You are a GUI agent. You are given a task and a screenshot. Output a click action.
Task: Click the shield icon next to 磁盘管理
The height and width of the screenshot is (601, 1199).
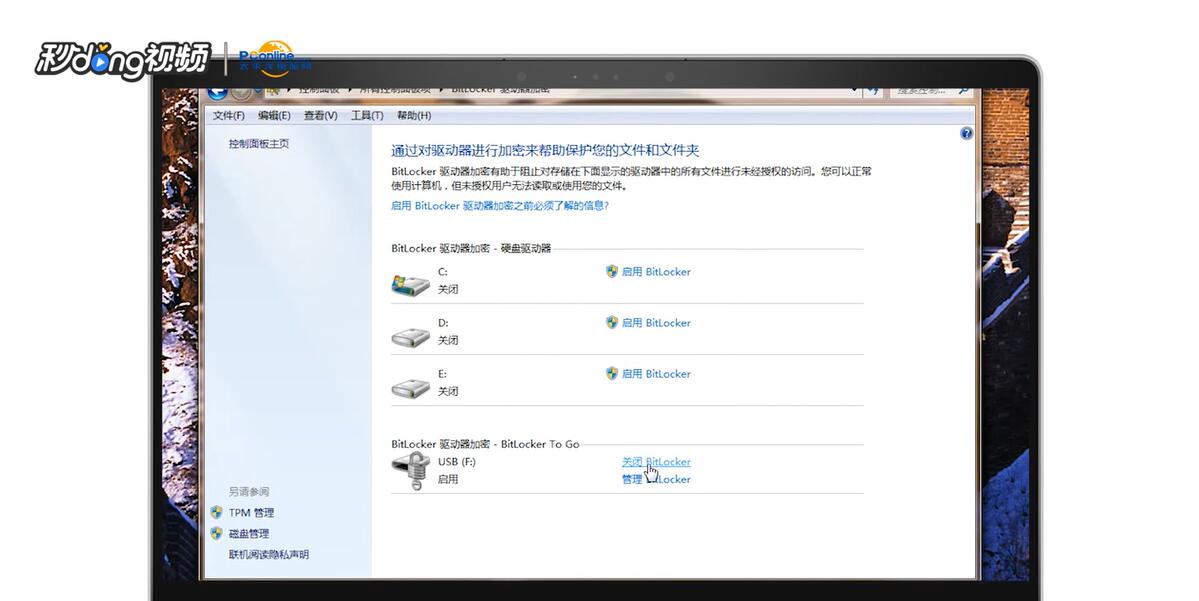[x=216, y=533]
